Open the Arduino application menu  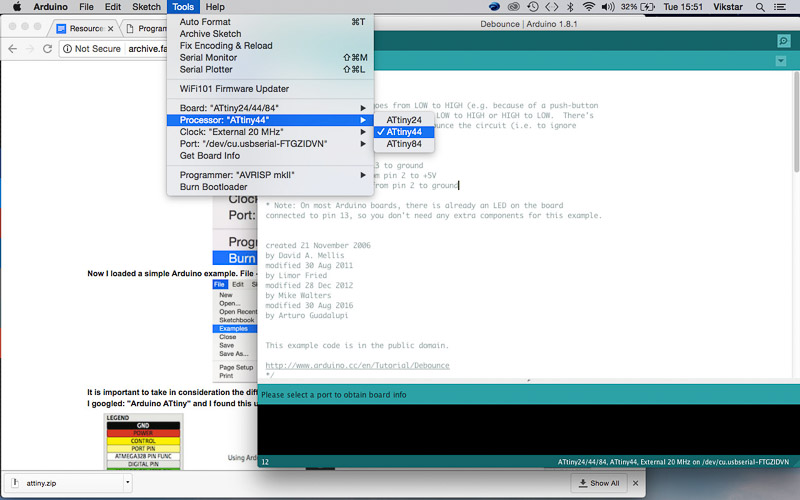[51, 7]
